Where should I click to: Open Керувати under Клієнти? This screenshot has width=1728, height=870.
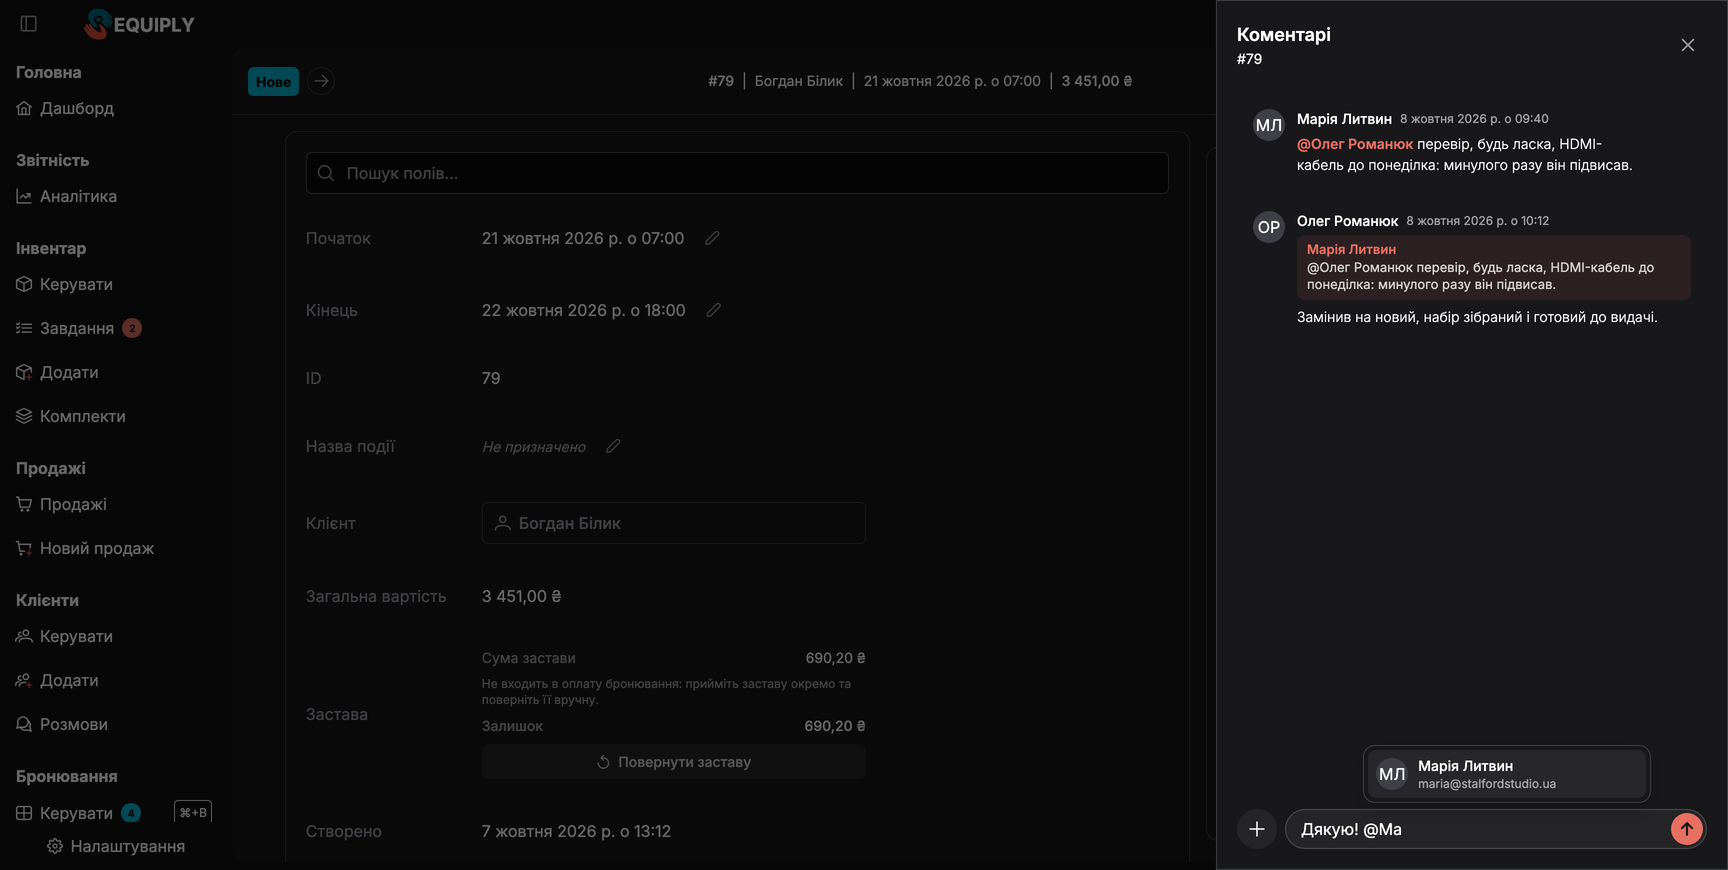[x=64, y=636]
